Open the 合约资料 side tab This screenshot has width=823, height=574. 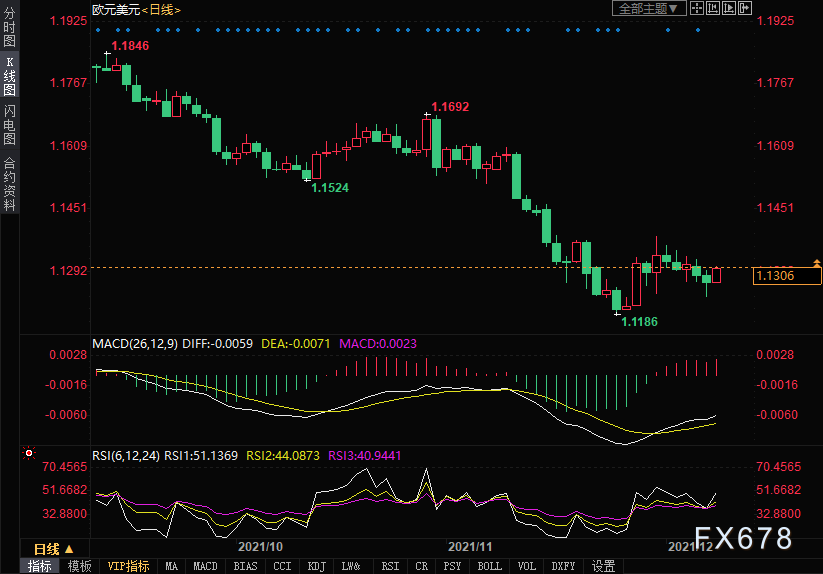[9, 183]
